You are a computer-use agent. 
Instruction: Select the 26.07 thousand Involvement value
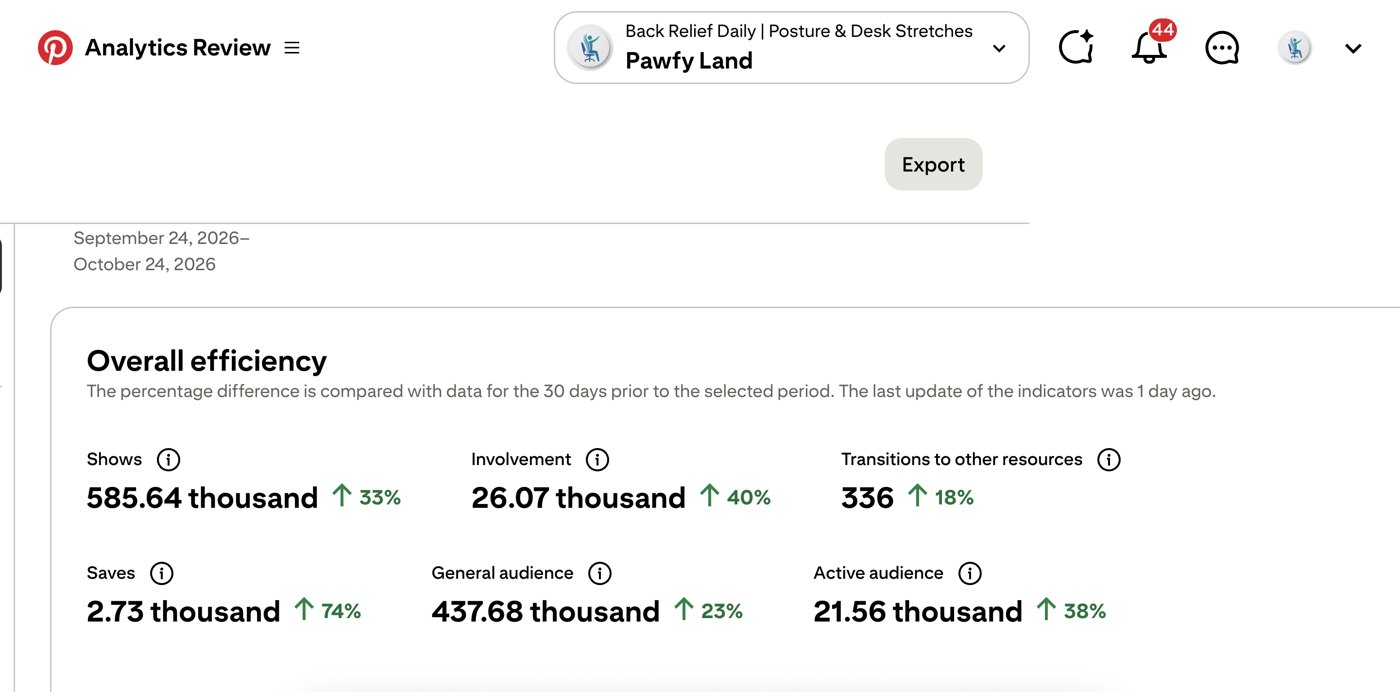click(x=579, y=498)
